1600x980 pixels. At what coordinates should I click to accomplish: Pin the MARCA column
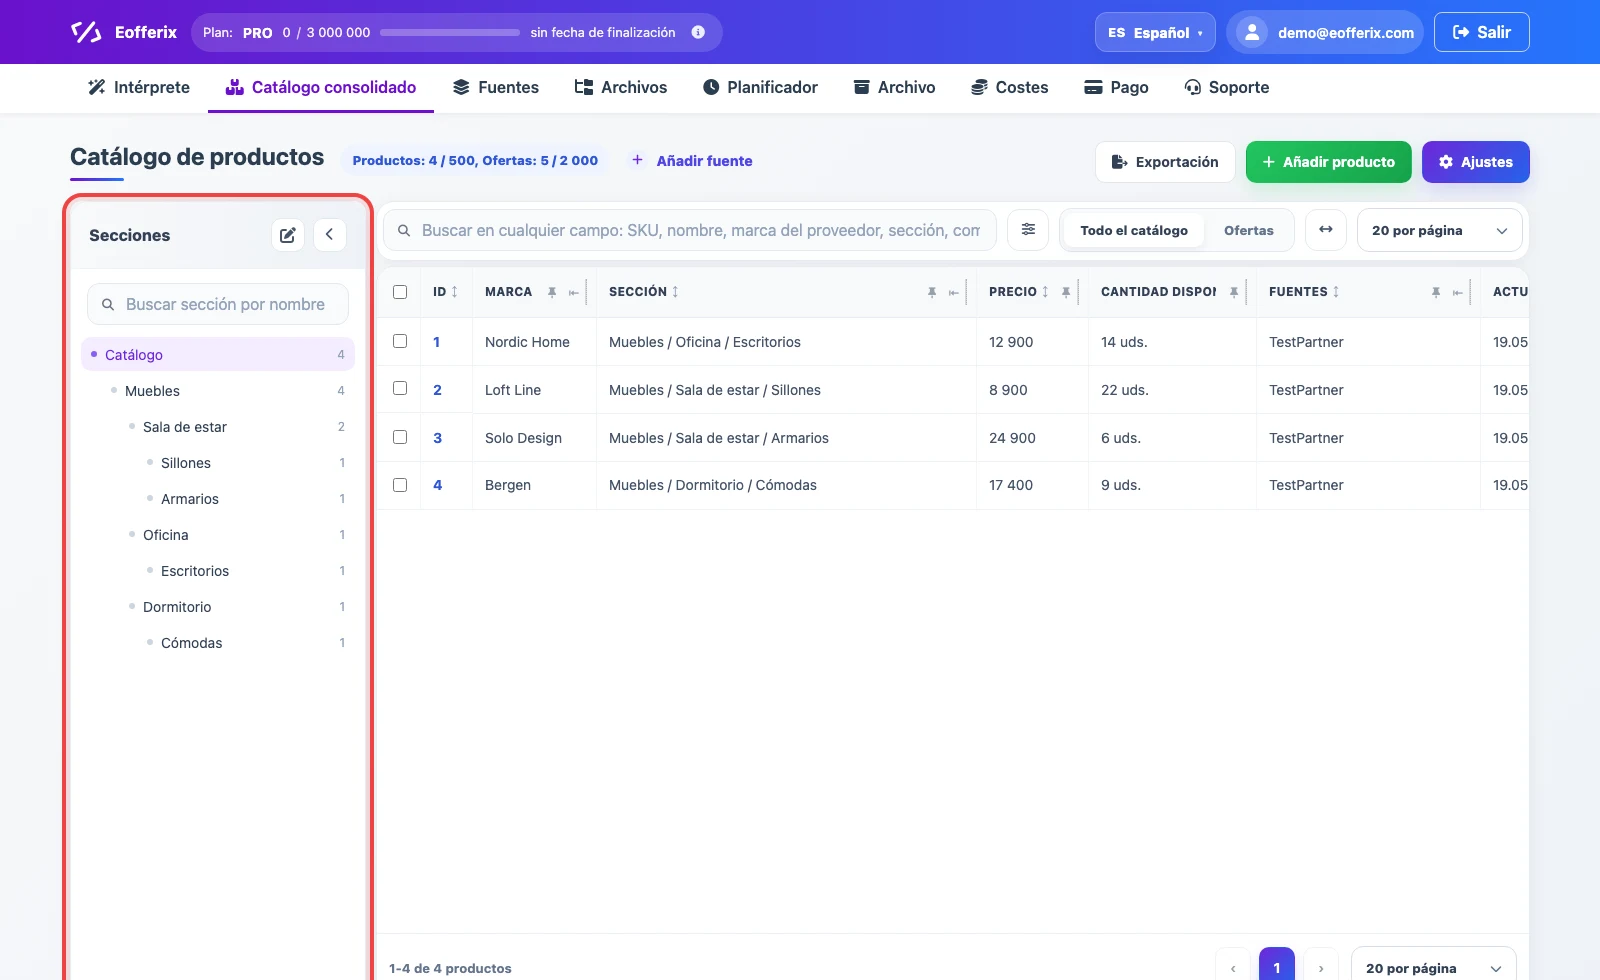(552, 292)
